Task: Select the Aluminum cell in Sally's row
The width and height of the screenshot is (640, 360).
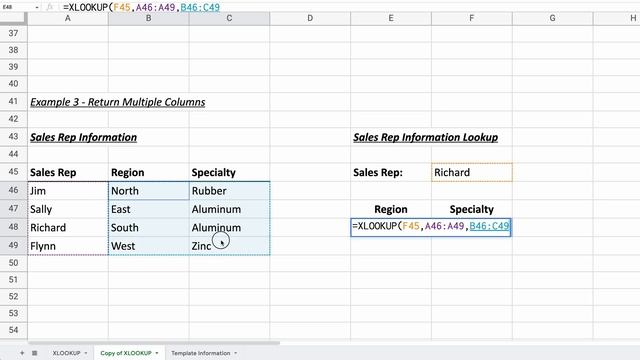Action: point(229,209)
